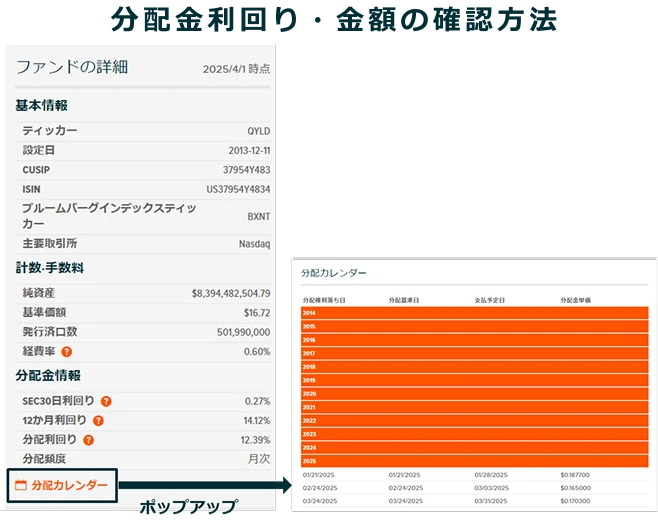The image size is (658, 530).
Task: Select the SEC30日利回り value 0.27%
Action: click(x=257, y=401)
